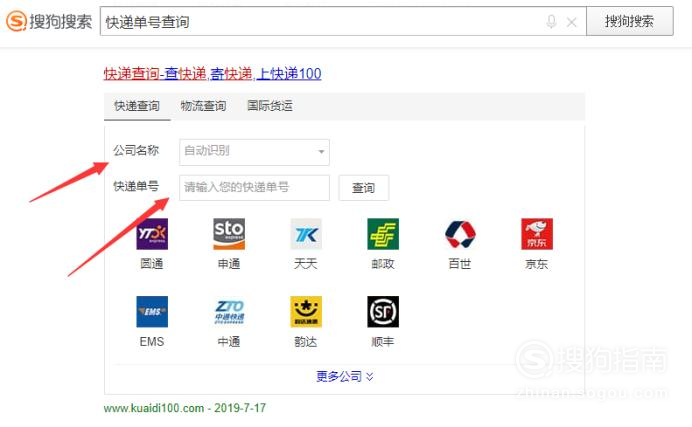Viewport: 692px width, 427px height.
Task: Click the EMS text label
Action: 152,342
